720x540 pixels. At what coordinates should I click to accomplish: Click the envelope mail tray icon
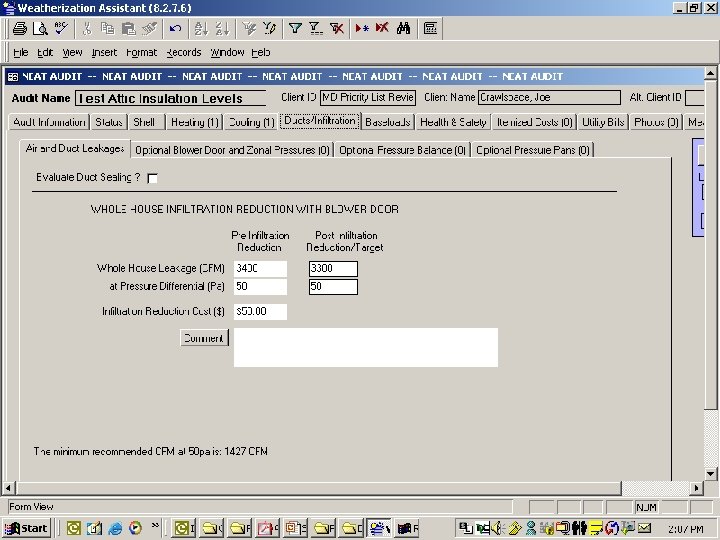644,528
